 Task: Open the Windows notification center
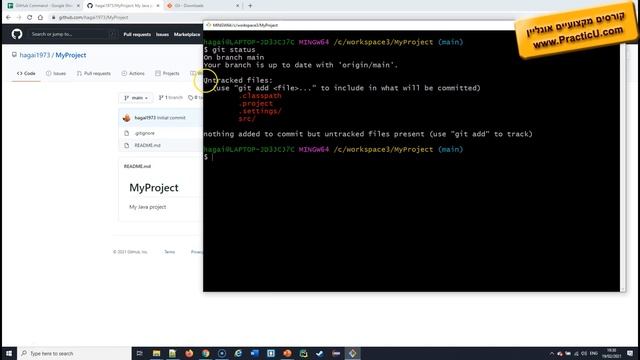630,353
